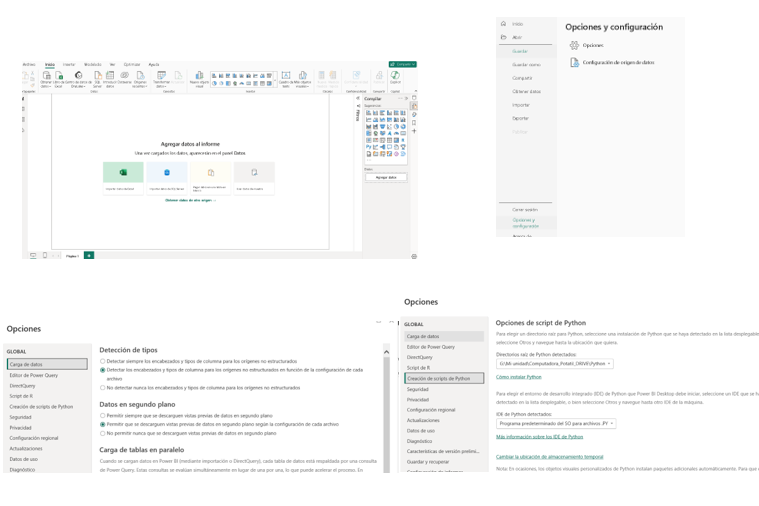The height and width of the screenshot is (506, 759).
Task: Select 'Características de versión prelimi...' in options list
Action: pos(444,451)
